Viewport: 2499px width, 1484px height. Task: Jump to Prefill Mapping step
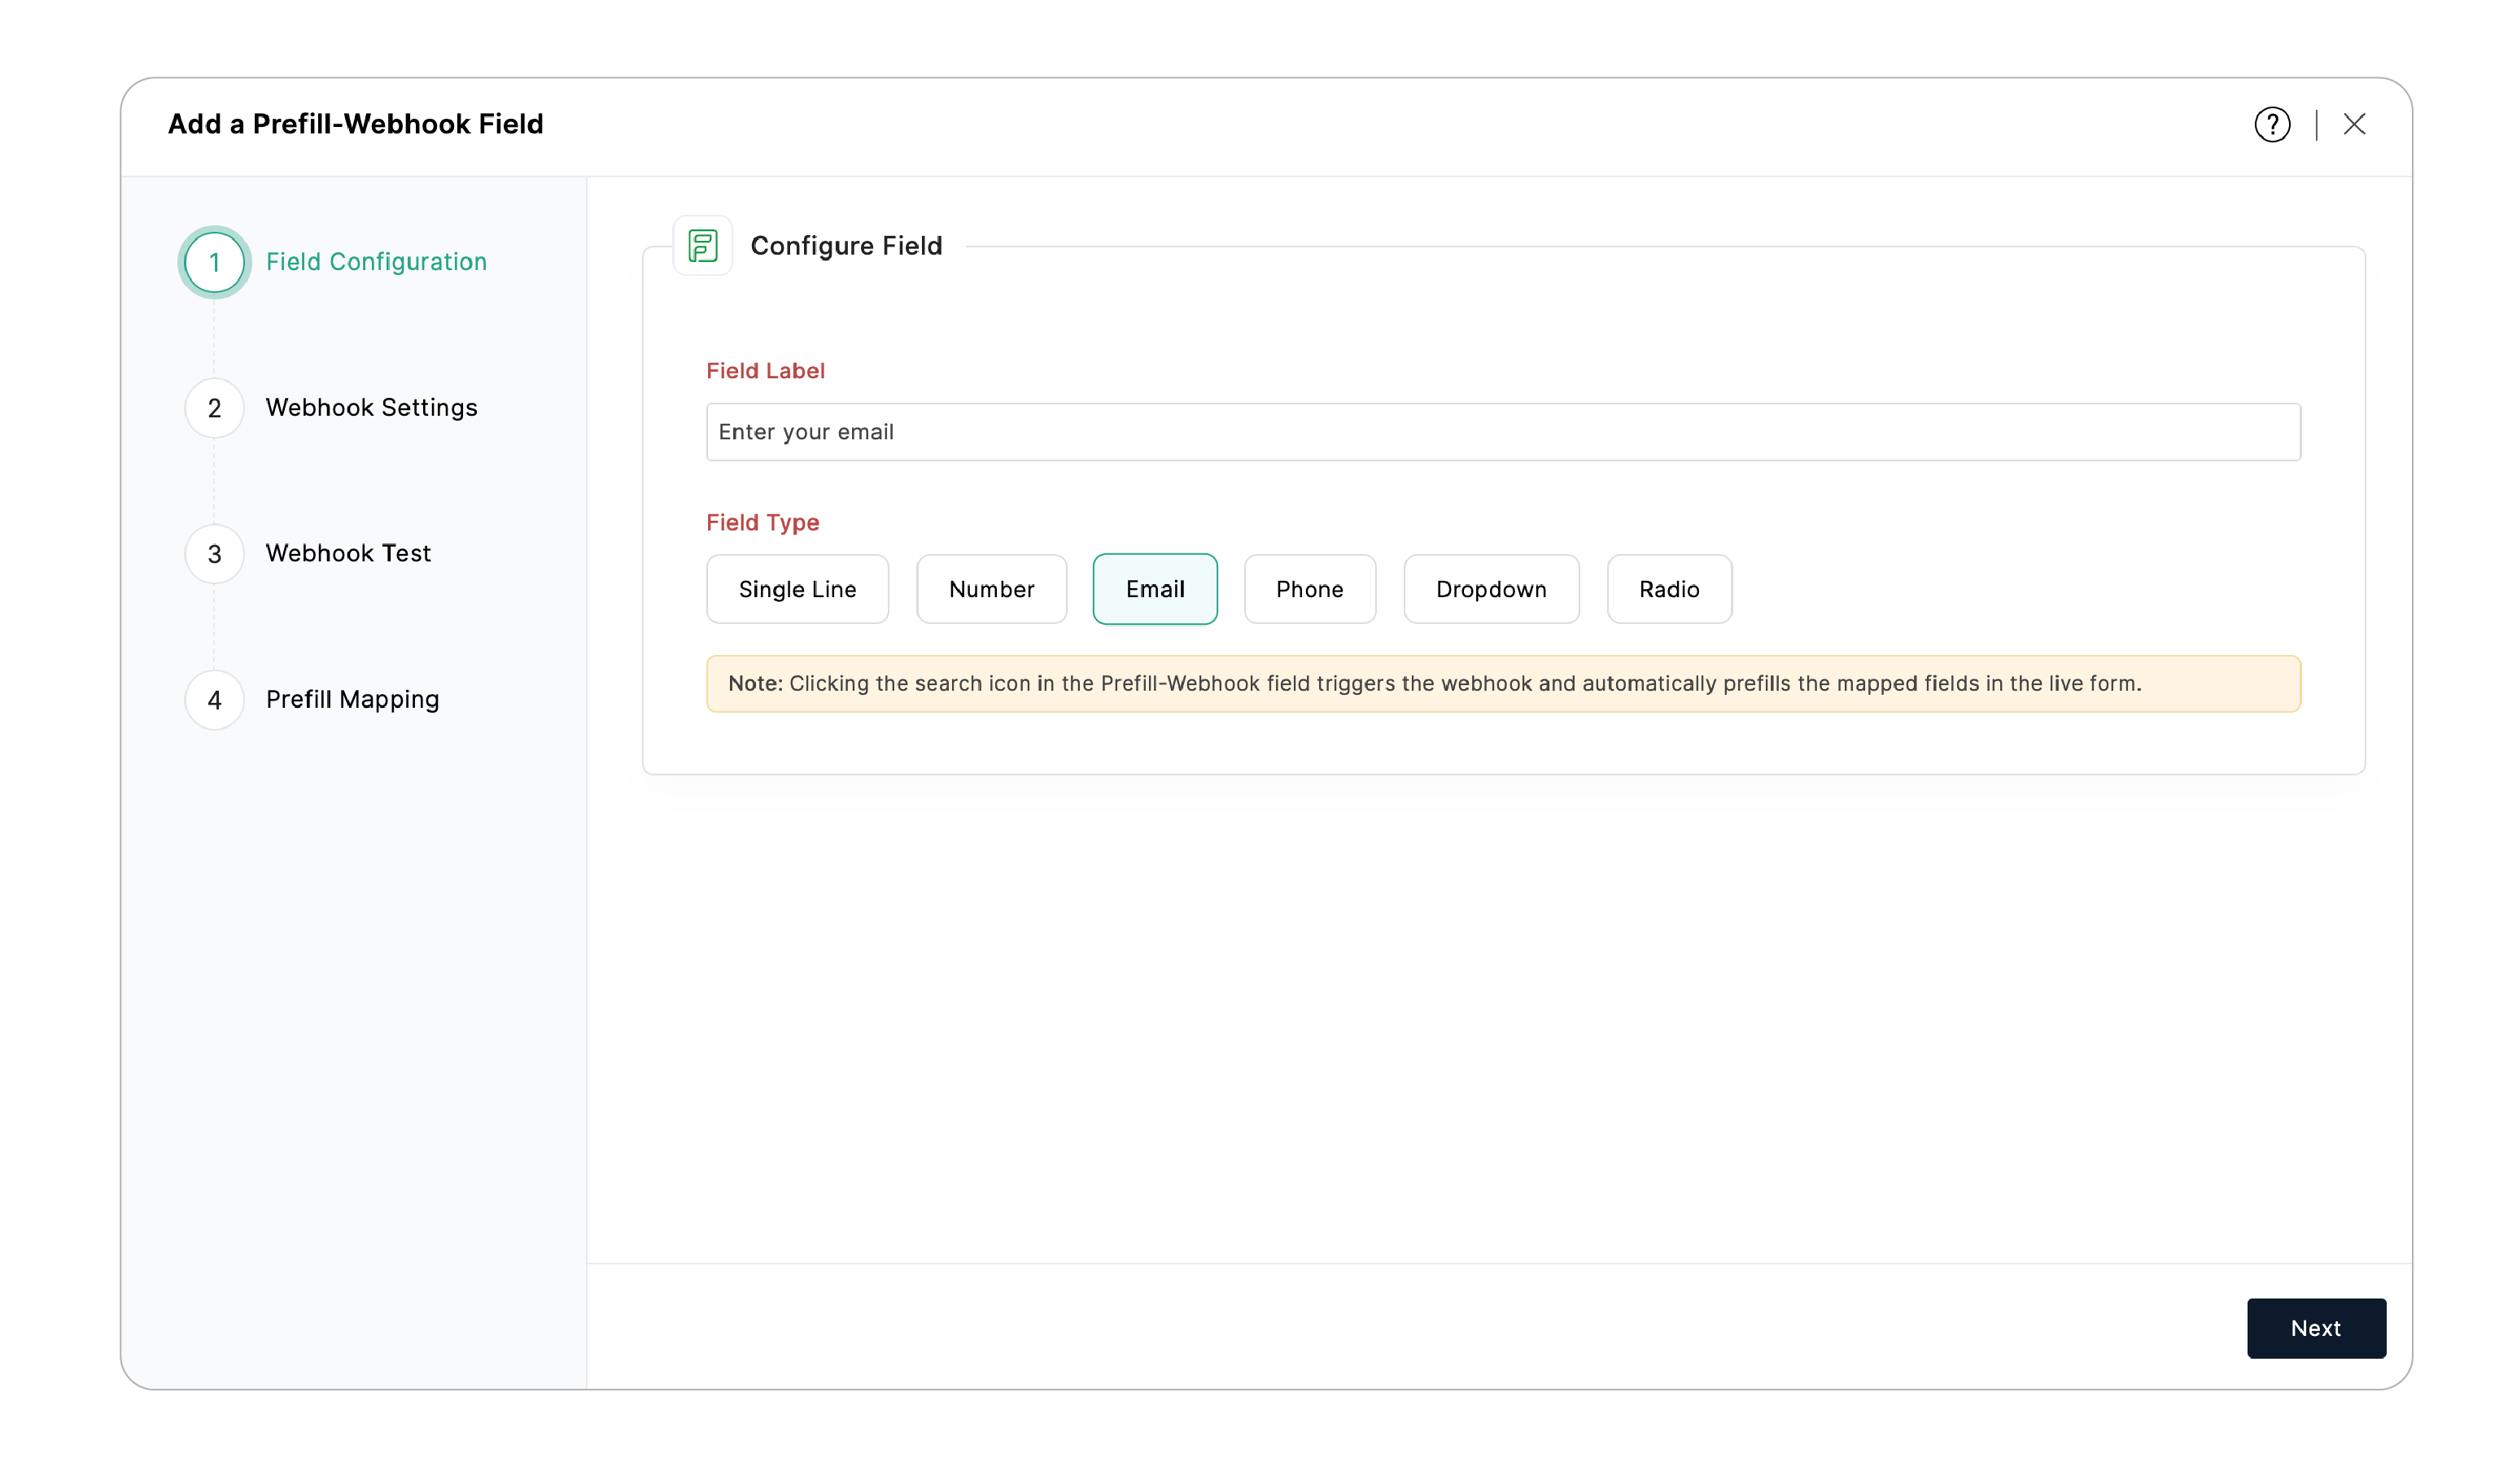click(352, 700)
